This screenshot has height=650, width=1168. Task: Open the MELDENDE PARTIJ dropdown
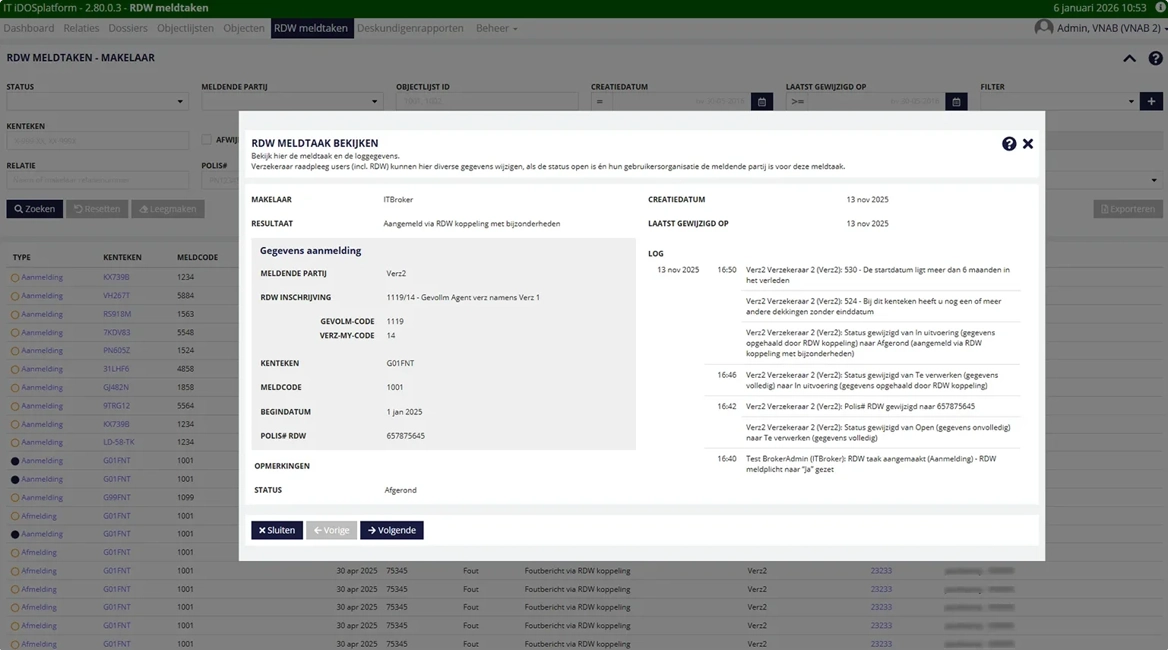pyautogui.click(x=290, y=101)
